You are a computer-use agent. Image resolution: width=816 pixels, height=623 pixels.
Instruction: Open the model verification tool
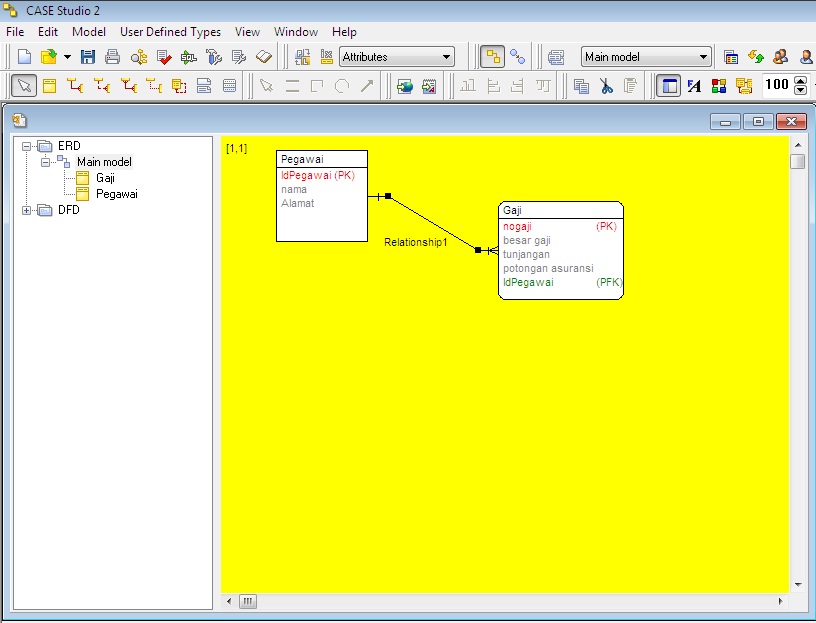click(161, 57)
